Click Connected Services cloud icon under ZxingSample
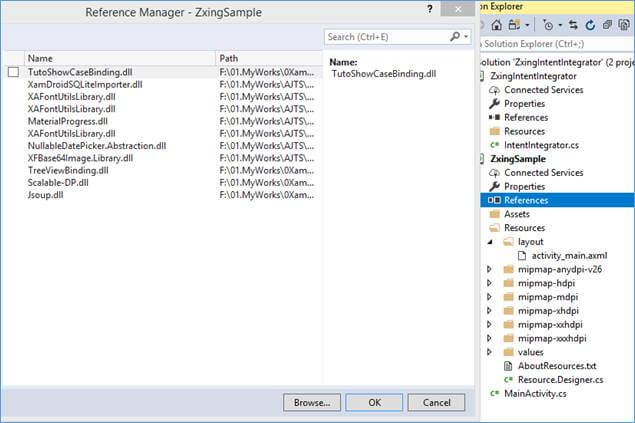Screen dimensions: 635x423 pyautogui.click(x=494, y=173)
